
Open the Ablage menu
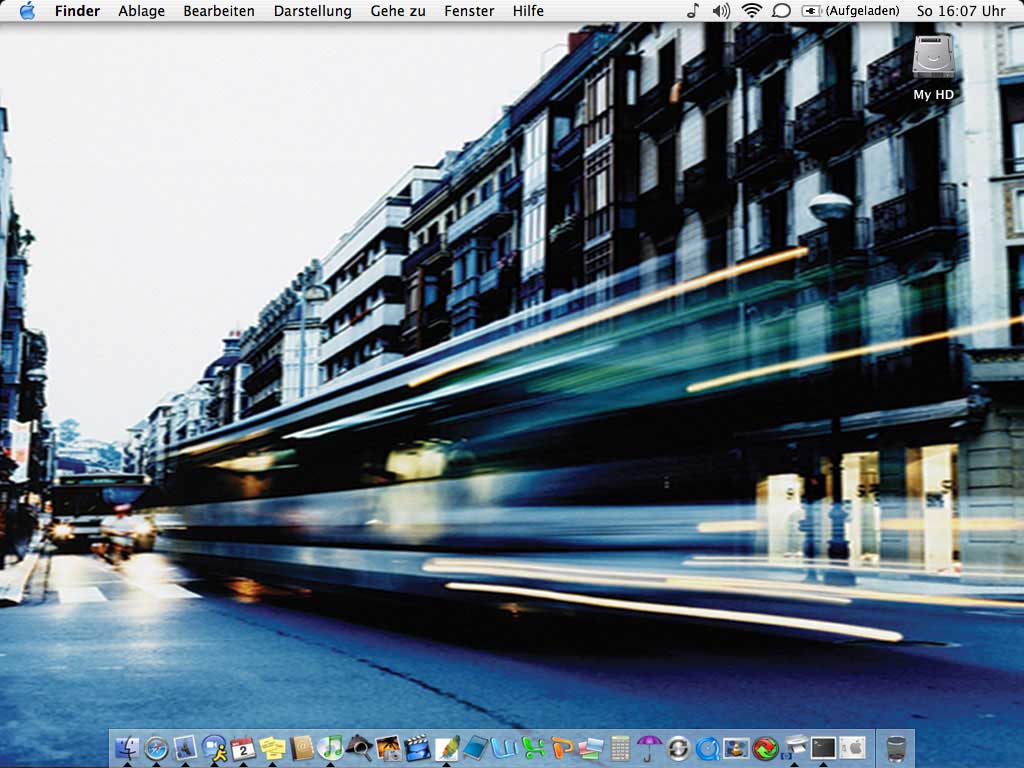click(141, 11)
